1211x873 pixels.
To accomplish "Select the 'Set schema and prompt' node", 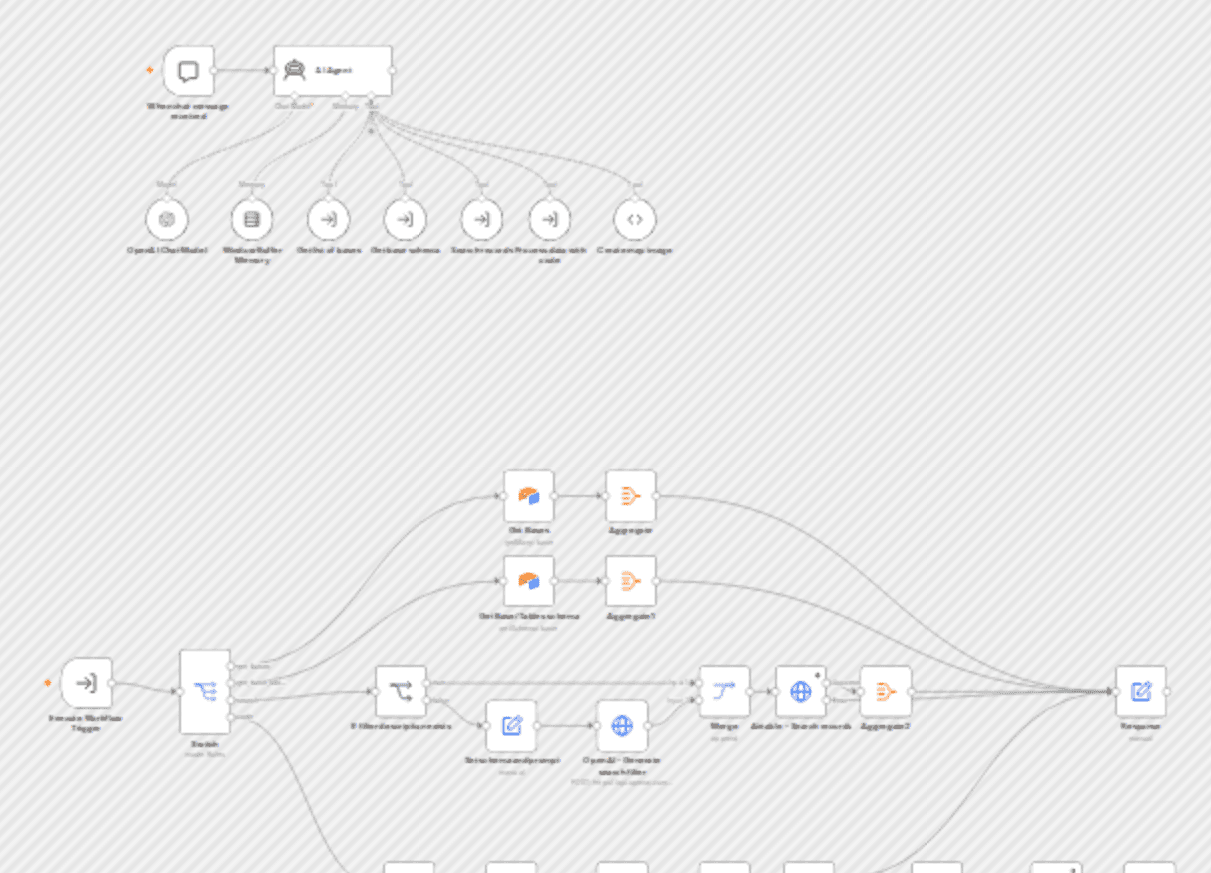I will pyautogui.click(x=511, y=725).
